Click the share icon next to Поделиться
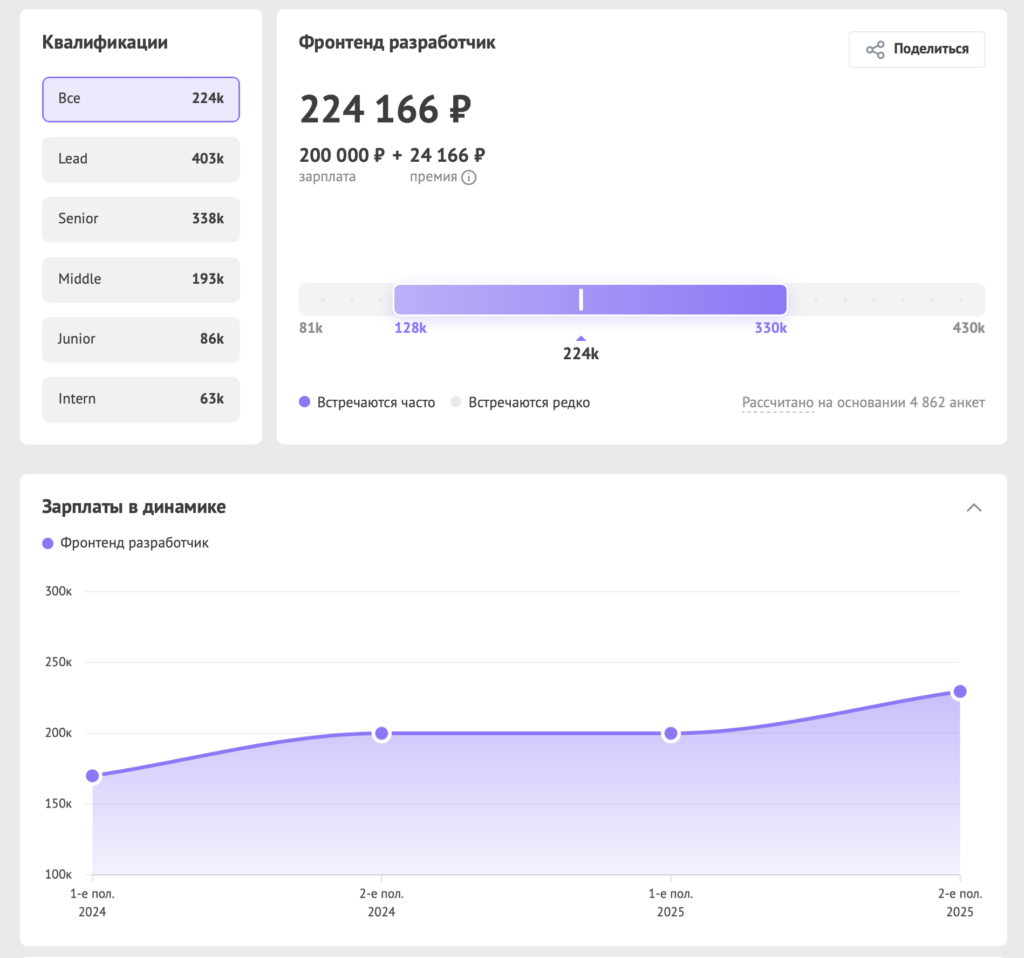The height and width of the screenshot is (958, 1024). click(875, 50)
